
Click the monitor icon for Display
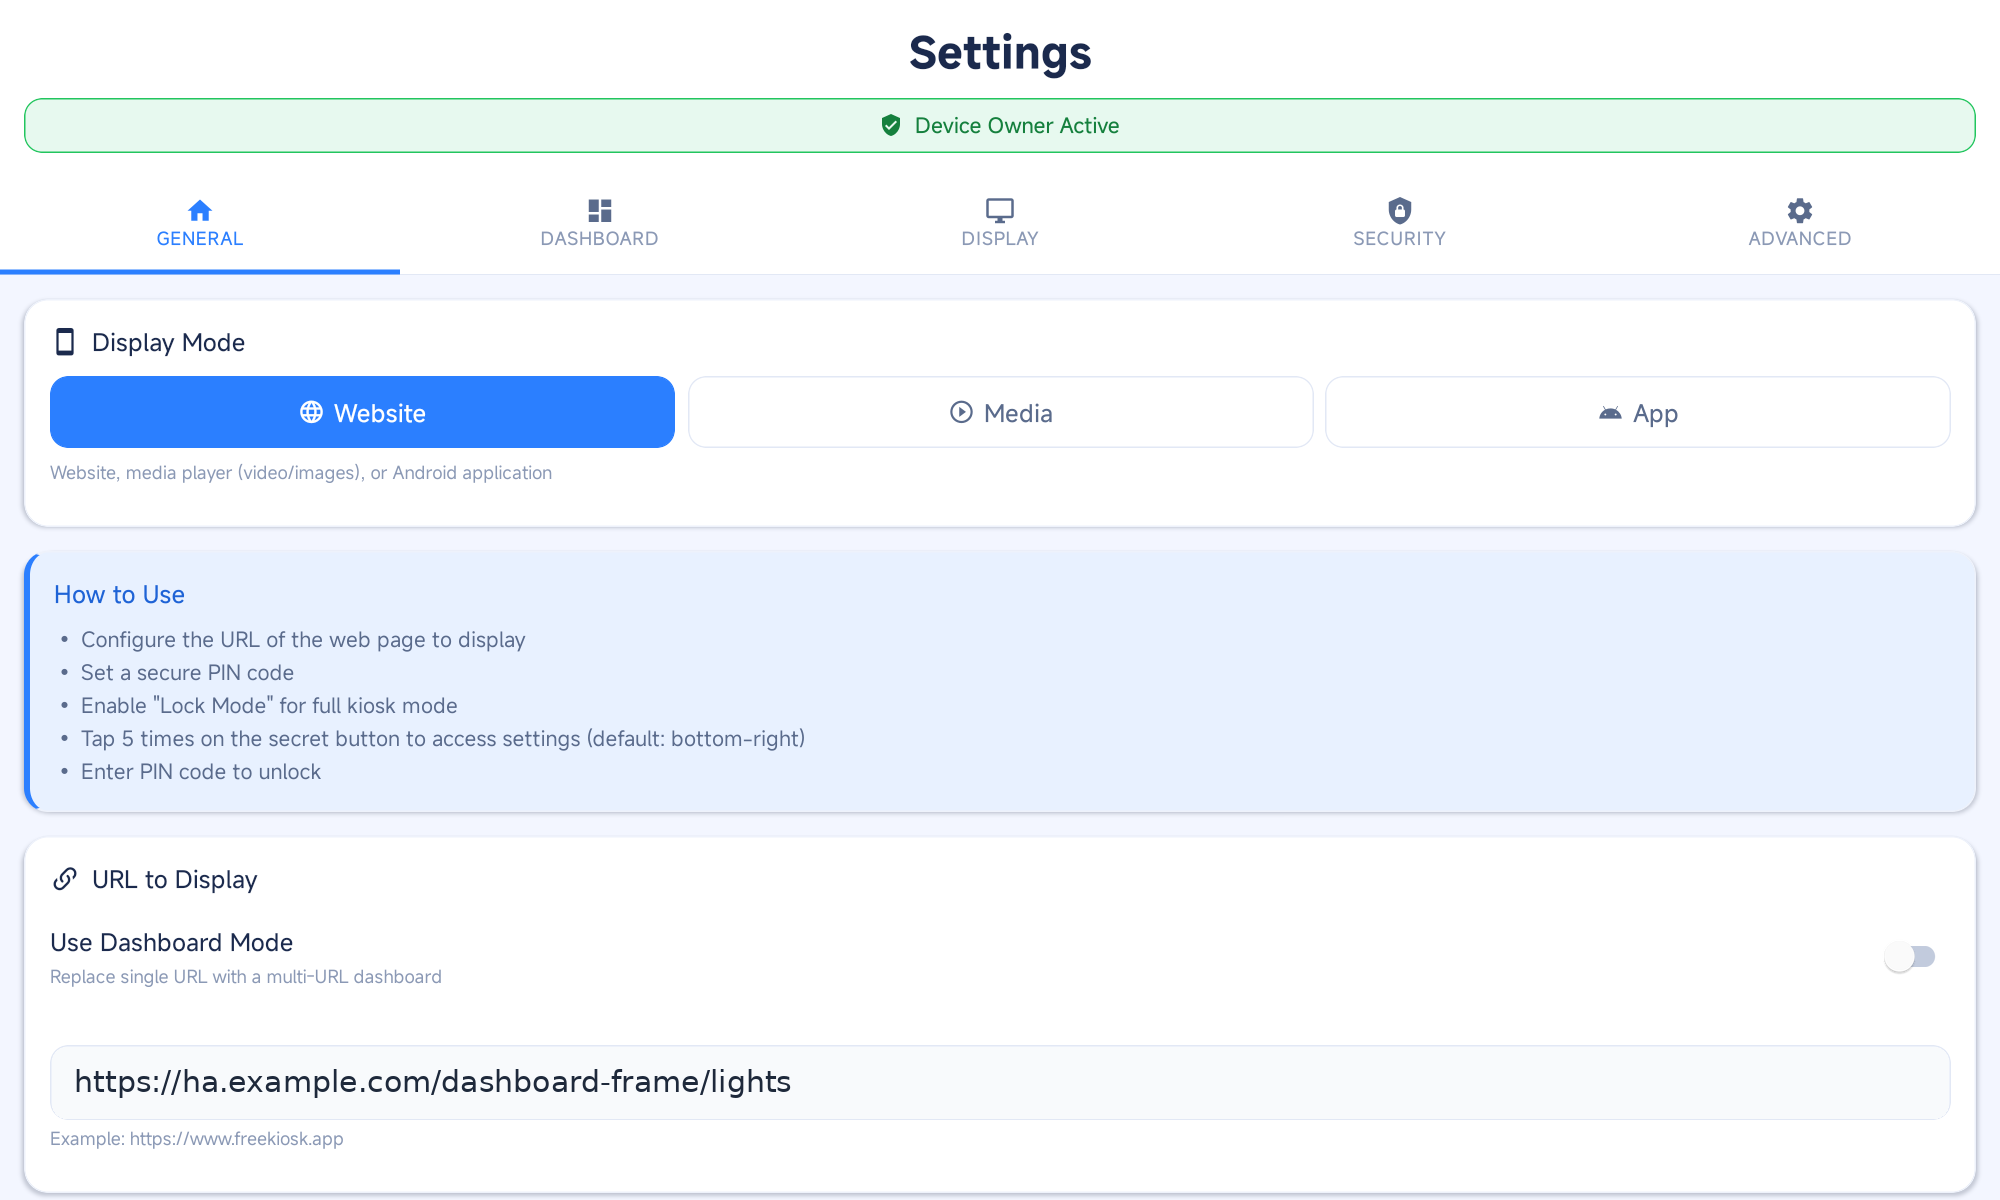pos(1000,210)
